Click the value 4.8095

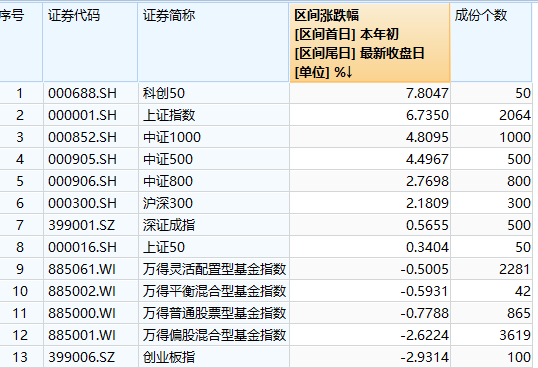427,137
